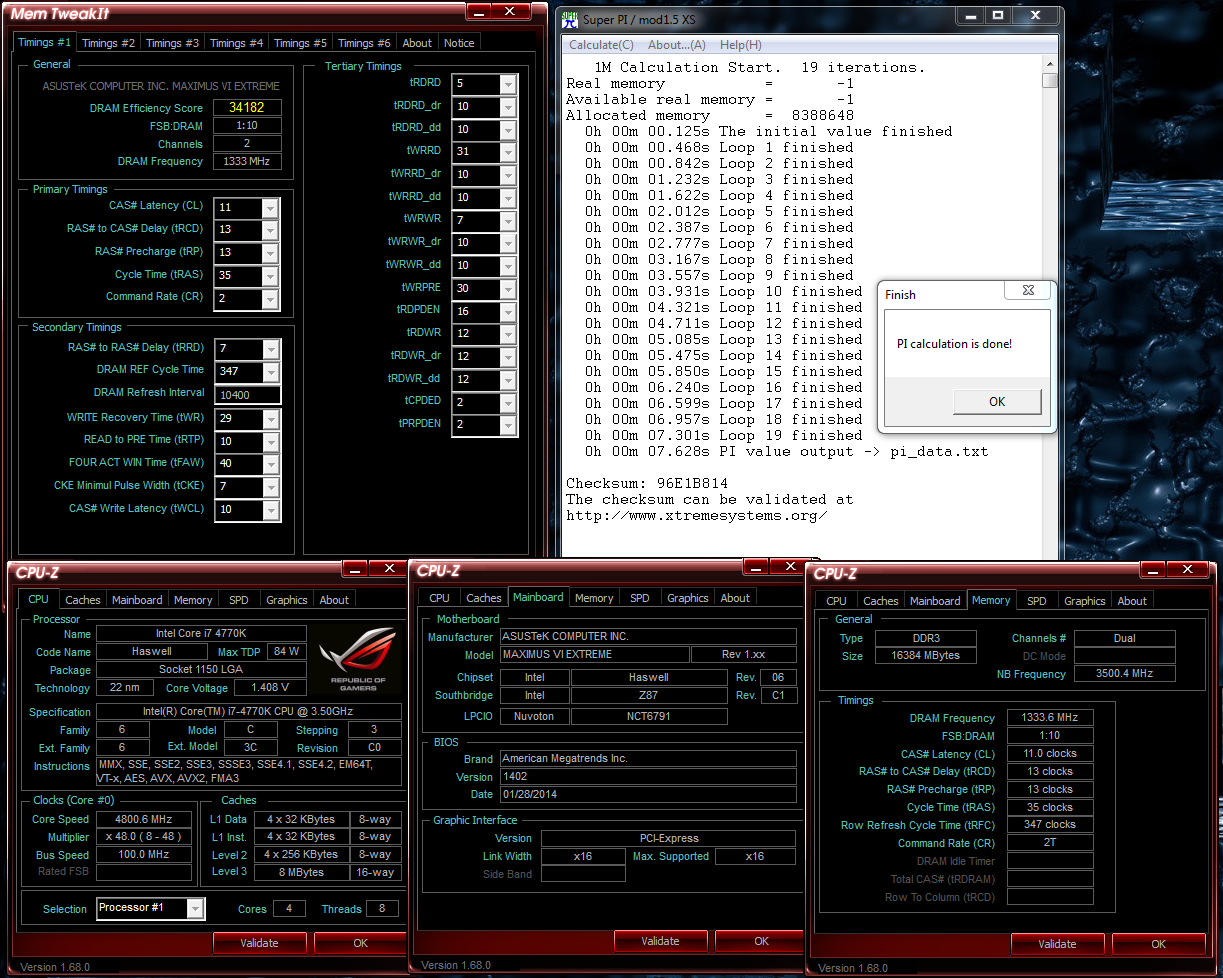Open the Calculate(C) menu in Super PI
Image resolution: width=1223 pixels, height=978 pixels.
601,45
